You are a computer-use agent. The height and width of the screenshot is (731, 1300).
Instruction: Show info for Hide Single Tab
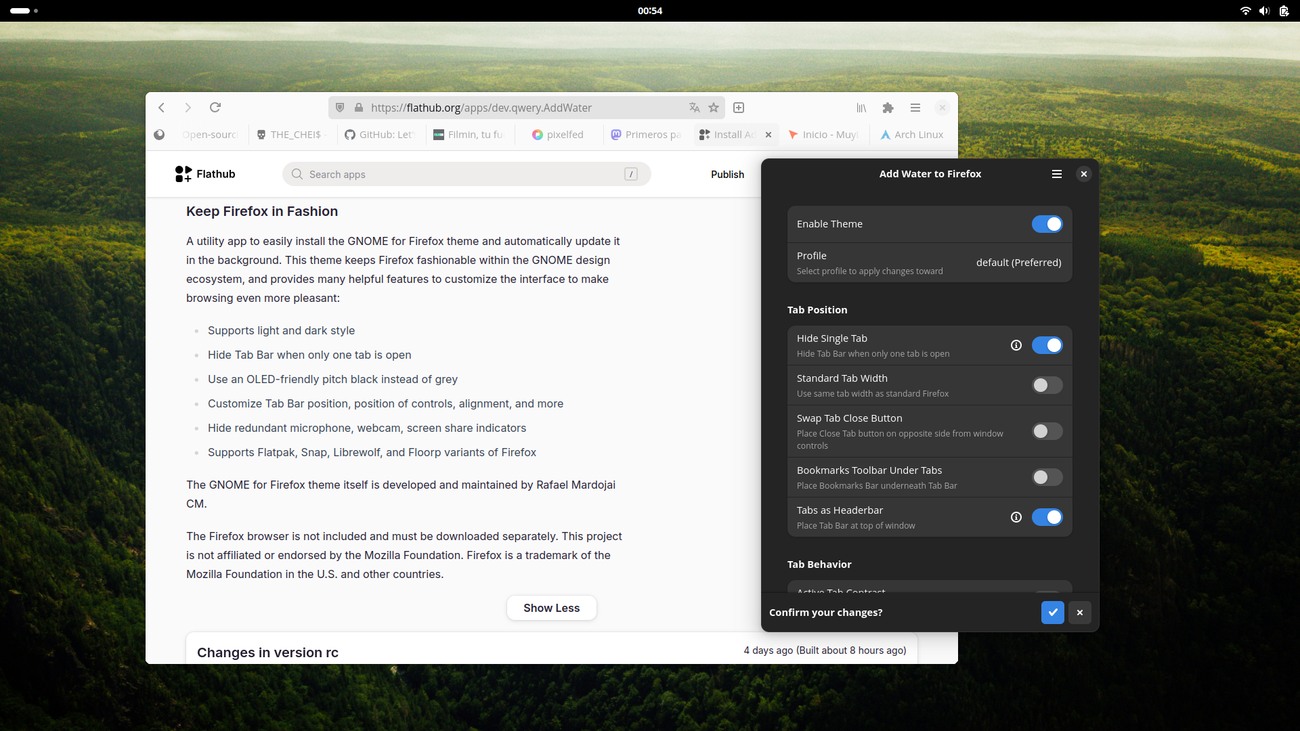point(1016,345)
